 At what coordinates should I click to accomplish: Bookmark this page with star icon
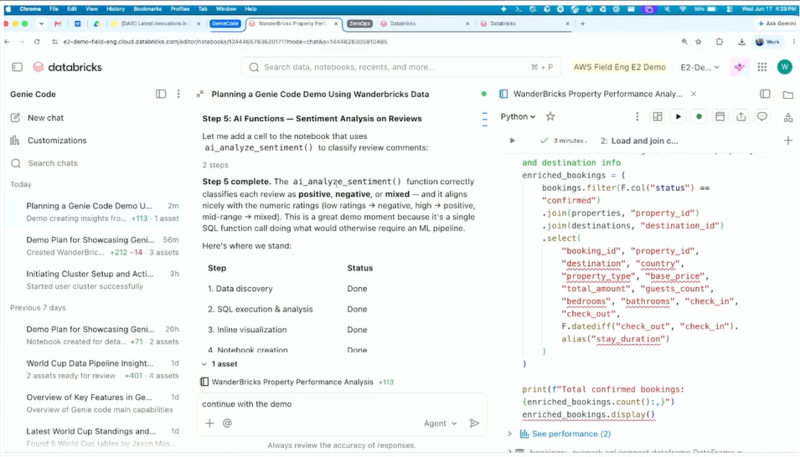tap(698, 42)
